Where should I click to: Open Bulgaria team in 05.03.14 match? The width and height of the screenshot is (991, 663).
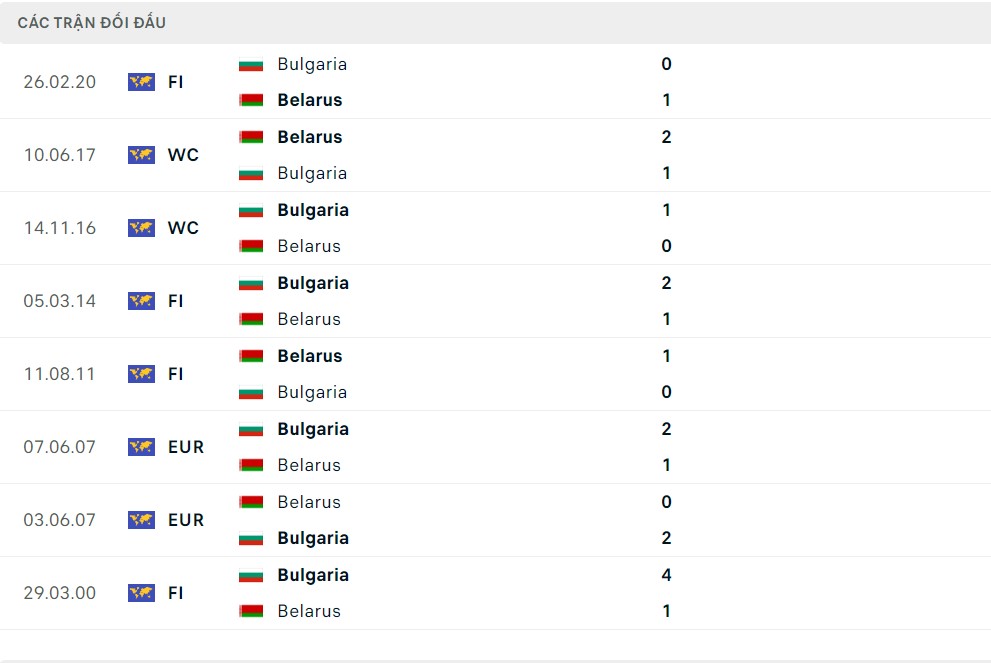(313, 283)
